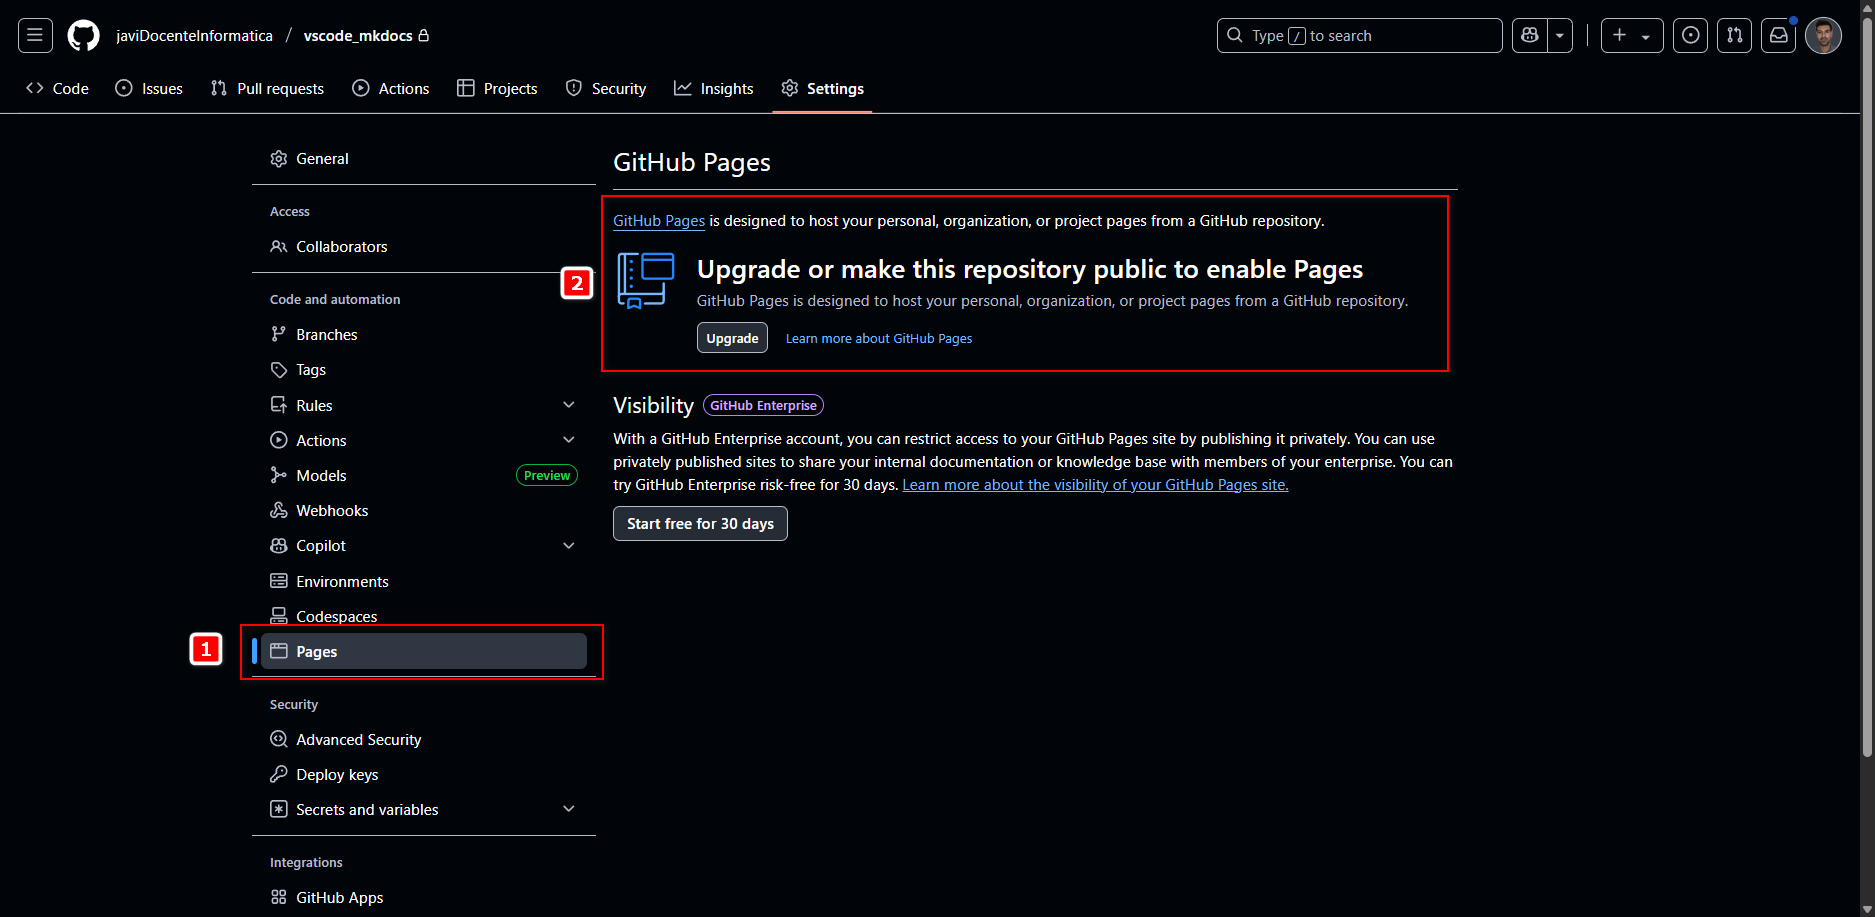Open the Copilot chat icon
Image resolution: width=1875 pixels, height=917 pixels.
[1529, 36]
